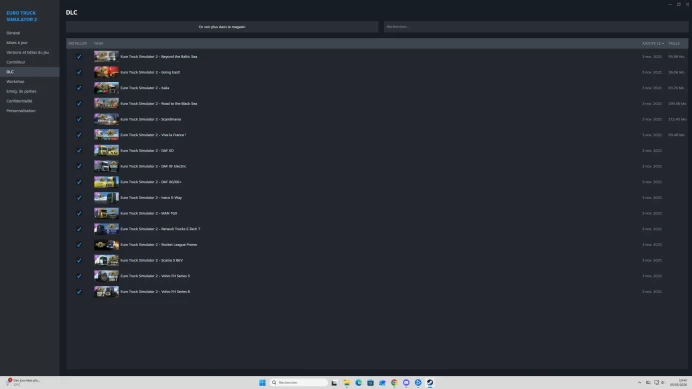Select the Volvo FH Series 5 thumbnail
692x389 pixels.
pyautogui.click(x=106, y=276)
